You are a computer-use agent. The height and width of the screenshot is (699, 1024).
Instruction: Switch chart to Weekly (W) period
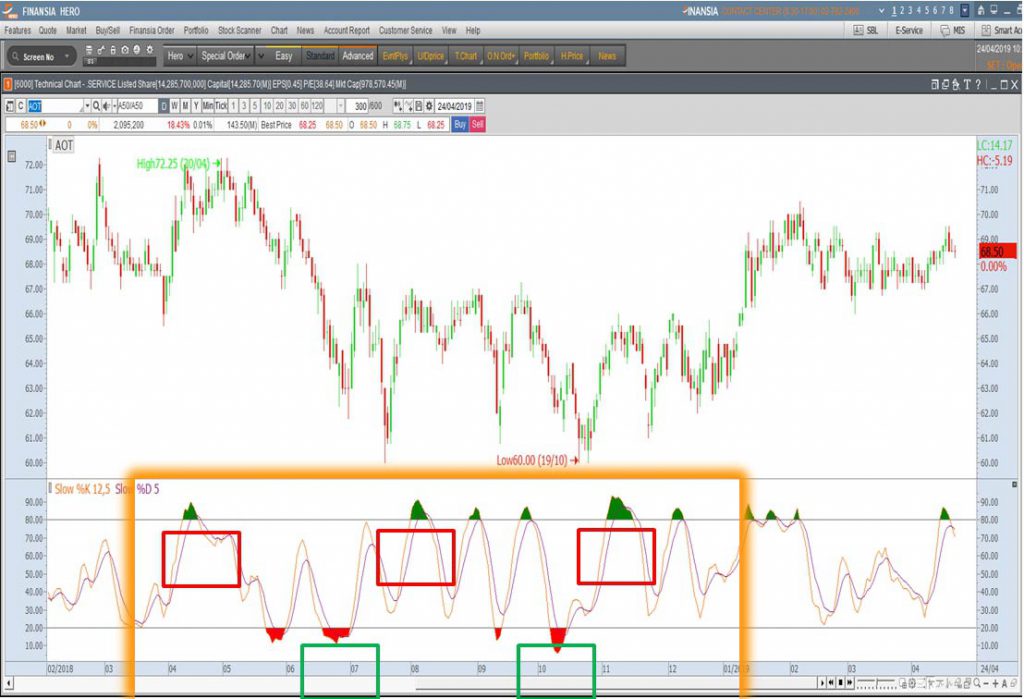(x=174, y=106)
